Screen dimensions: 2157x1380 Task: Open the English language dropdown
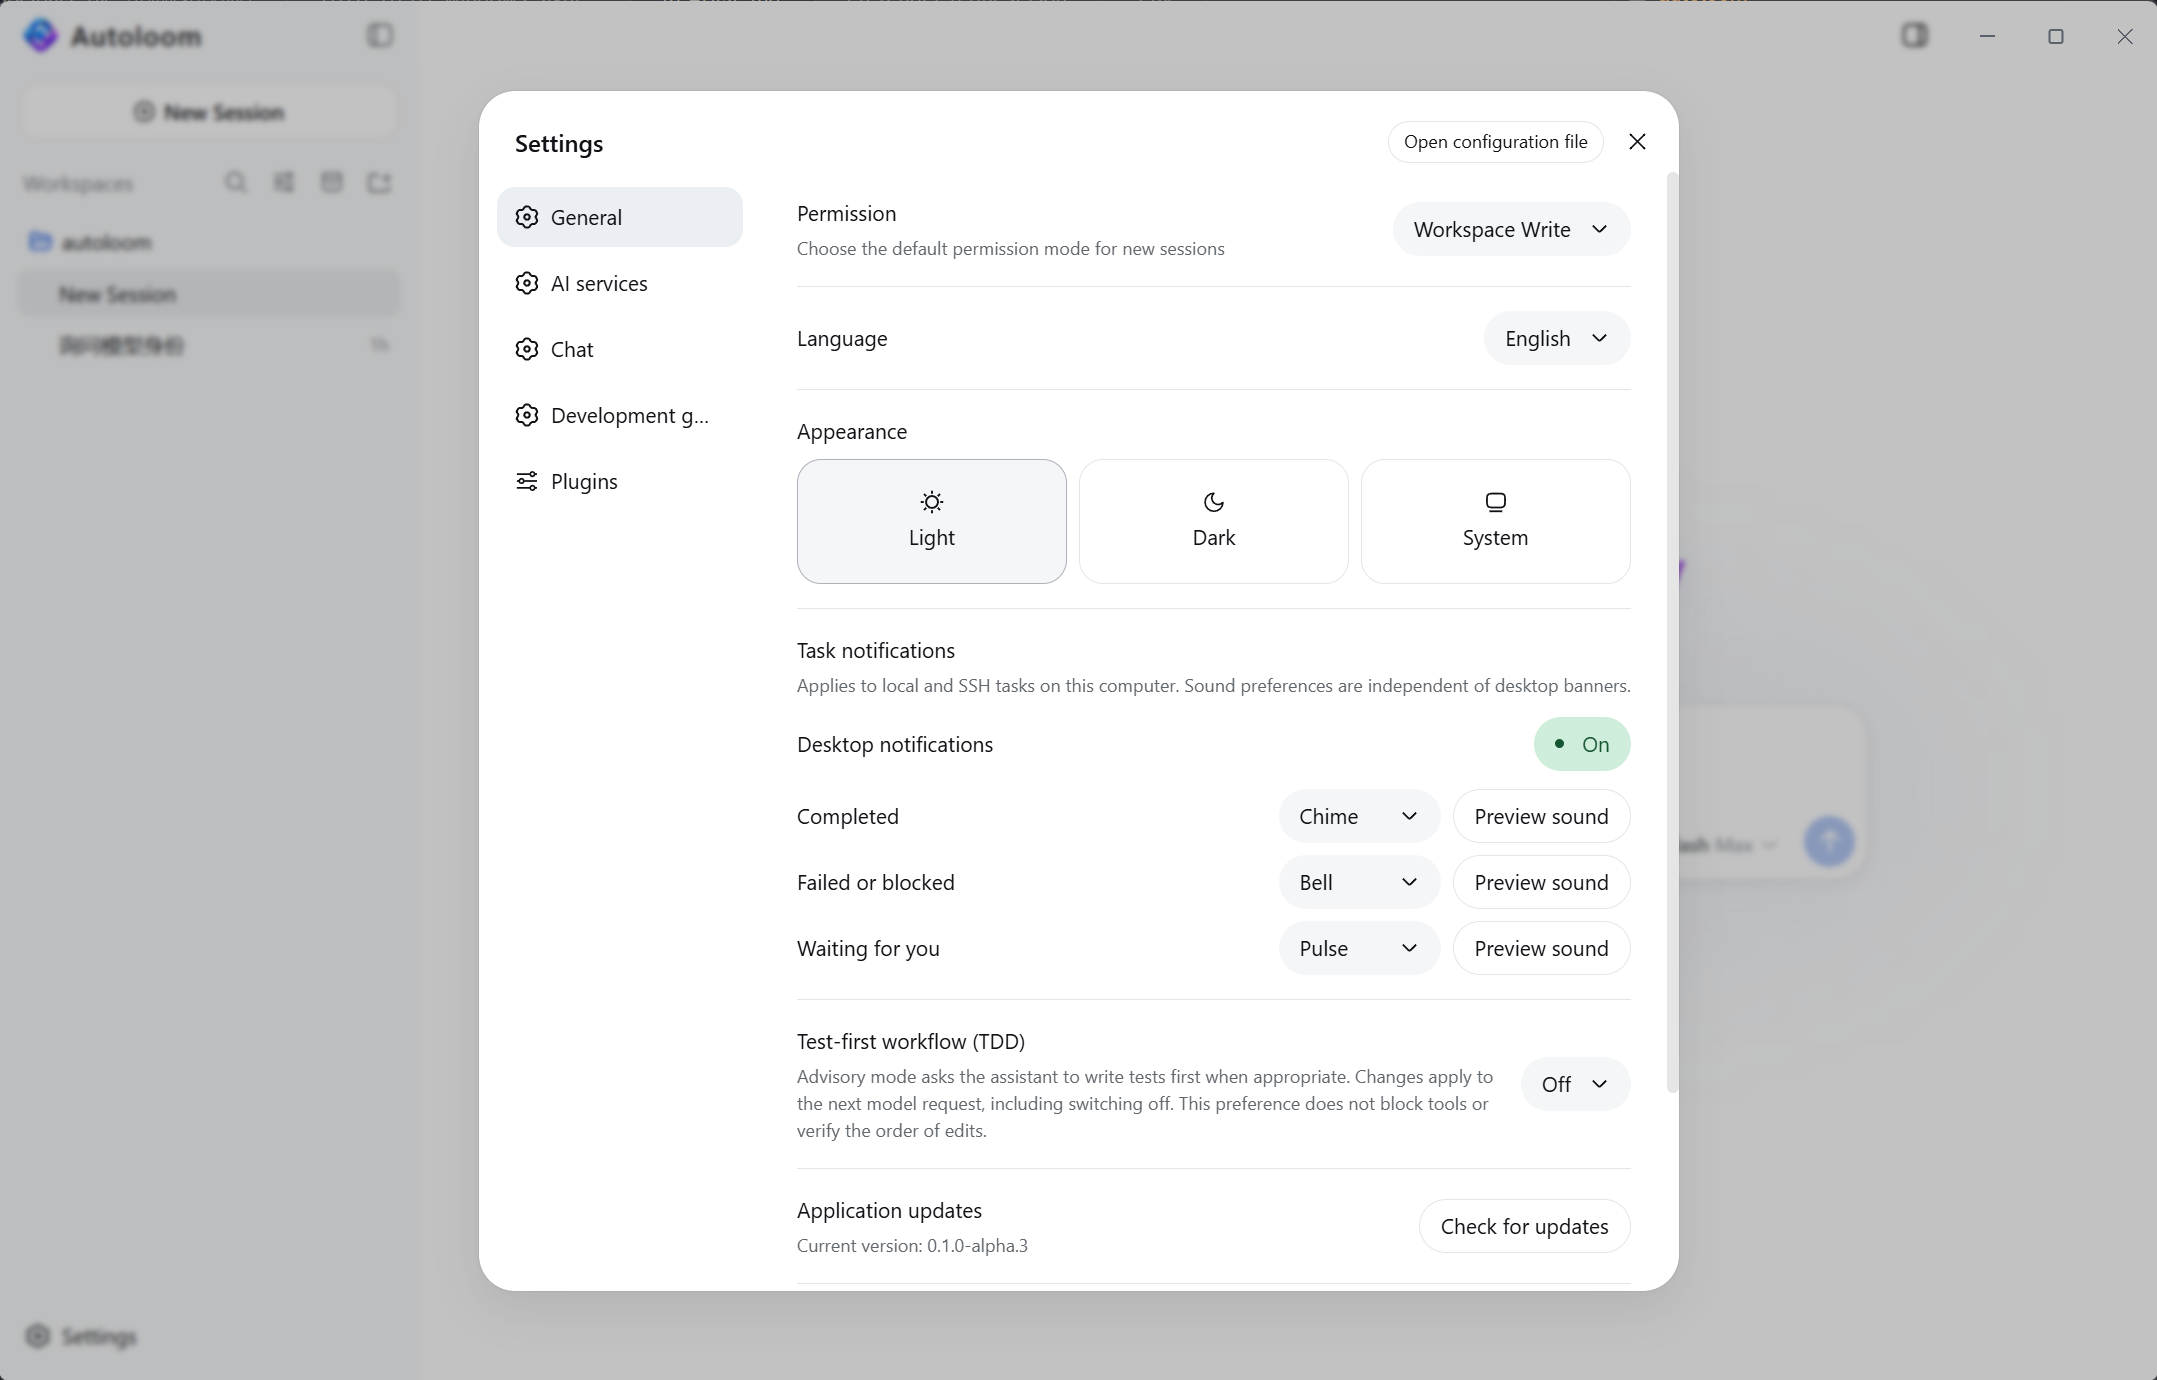point(1557,338)
